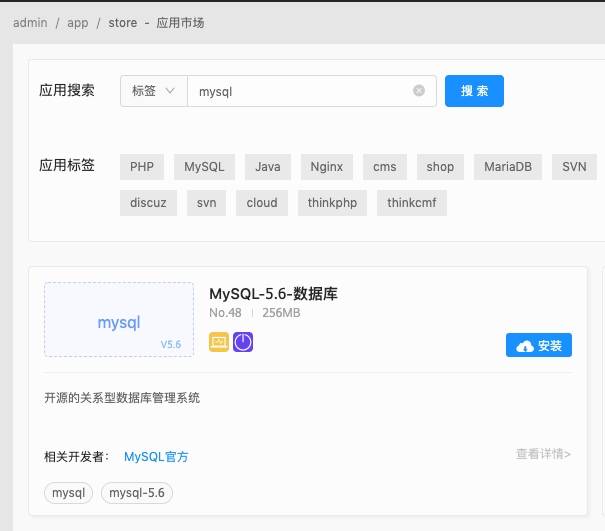This screenshot has width=605, height=531.
Task: Choose the shop tag
Action: (x=440, y=167)
